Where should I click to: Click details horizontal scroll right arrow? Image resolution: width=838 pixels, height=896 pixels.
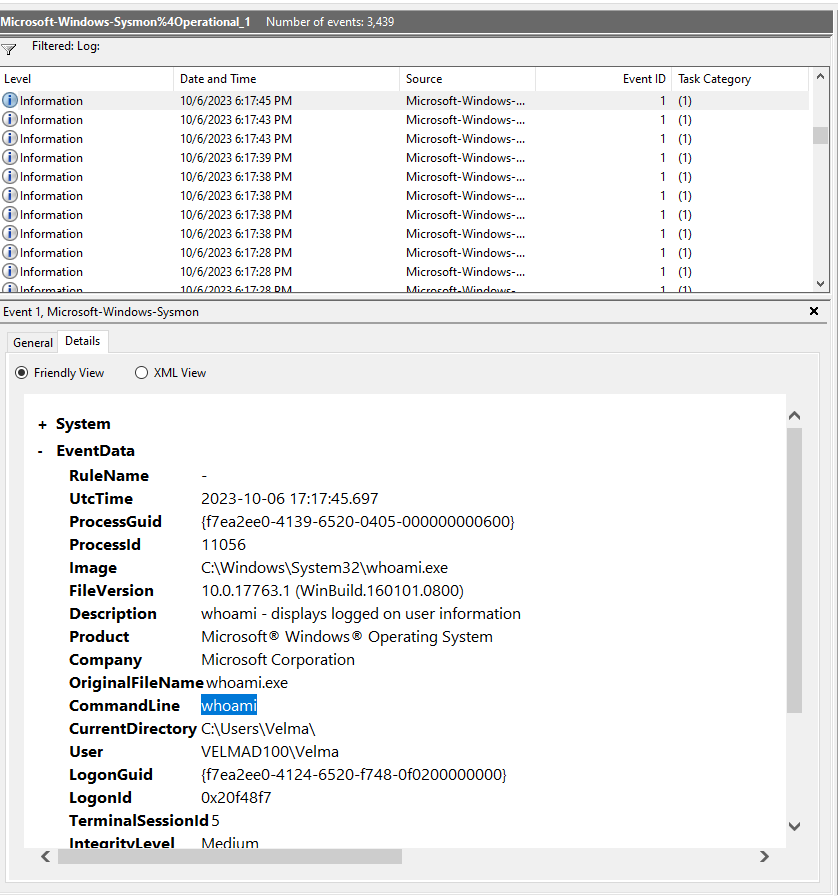(x=764, y=856)
